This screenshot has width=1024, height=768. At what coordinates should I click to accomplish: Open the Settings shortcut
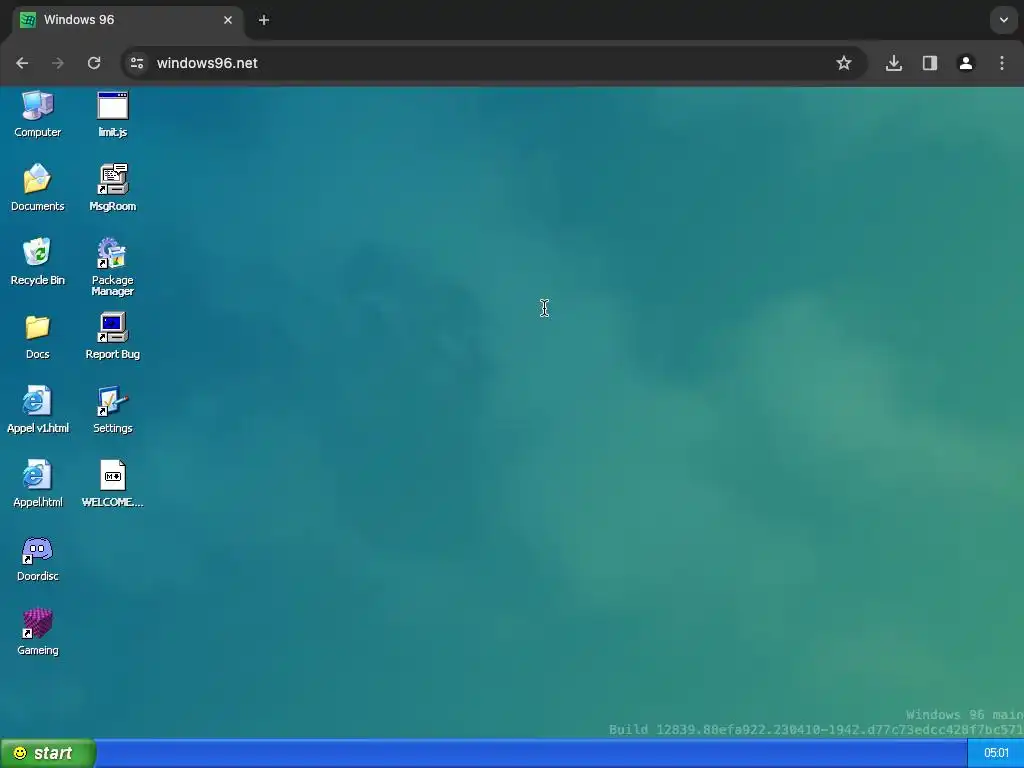click(112, 410)
